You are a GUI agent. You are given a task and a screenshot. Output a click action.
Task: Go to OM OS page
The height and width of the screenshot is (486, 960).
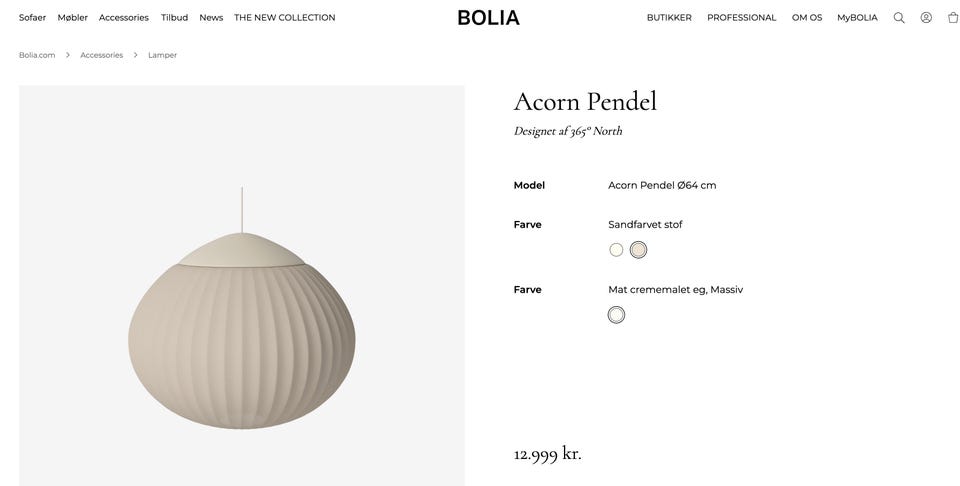[x=807, y=18]
